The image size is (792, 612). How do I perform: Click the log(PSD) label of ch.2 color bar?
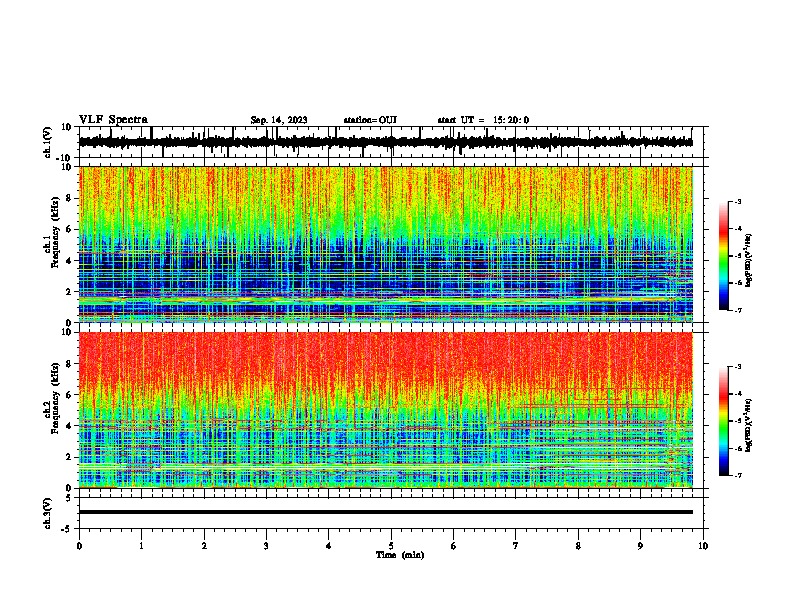[748, 424]
